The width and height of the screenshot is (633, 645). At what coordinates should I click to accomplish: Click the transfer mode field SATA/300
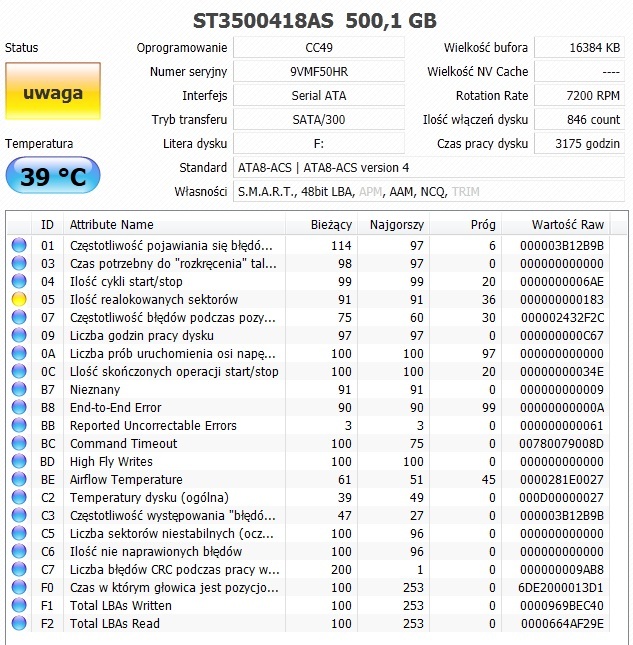point(319,120)
